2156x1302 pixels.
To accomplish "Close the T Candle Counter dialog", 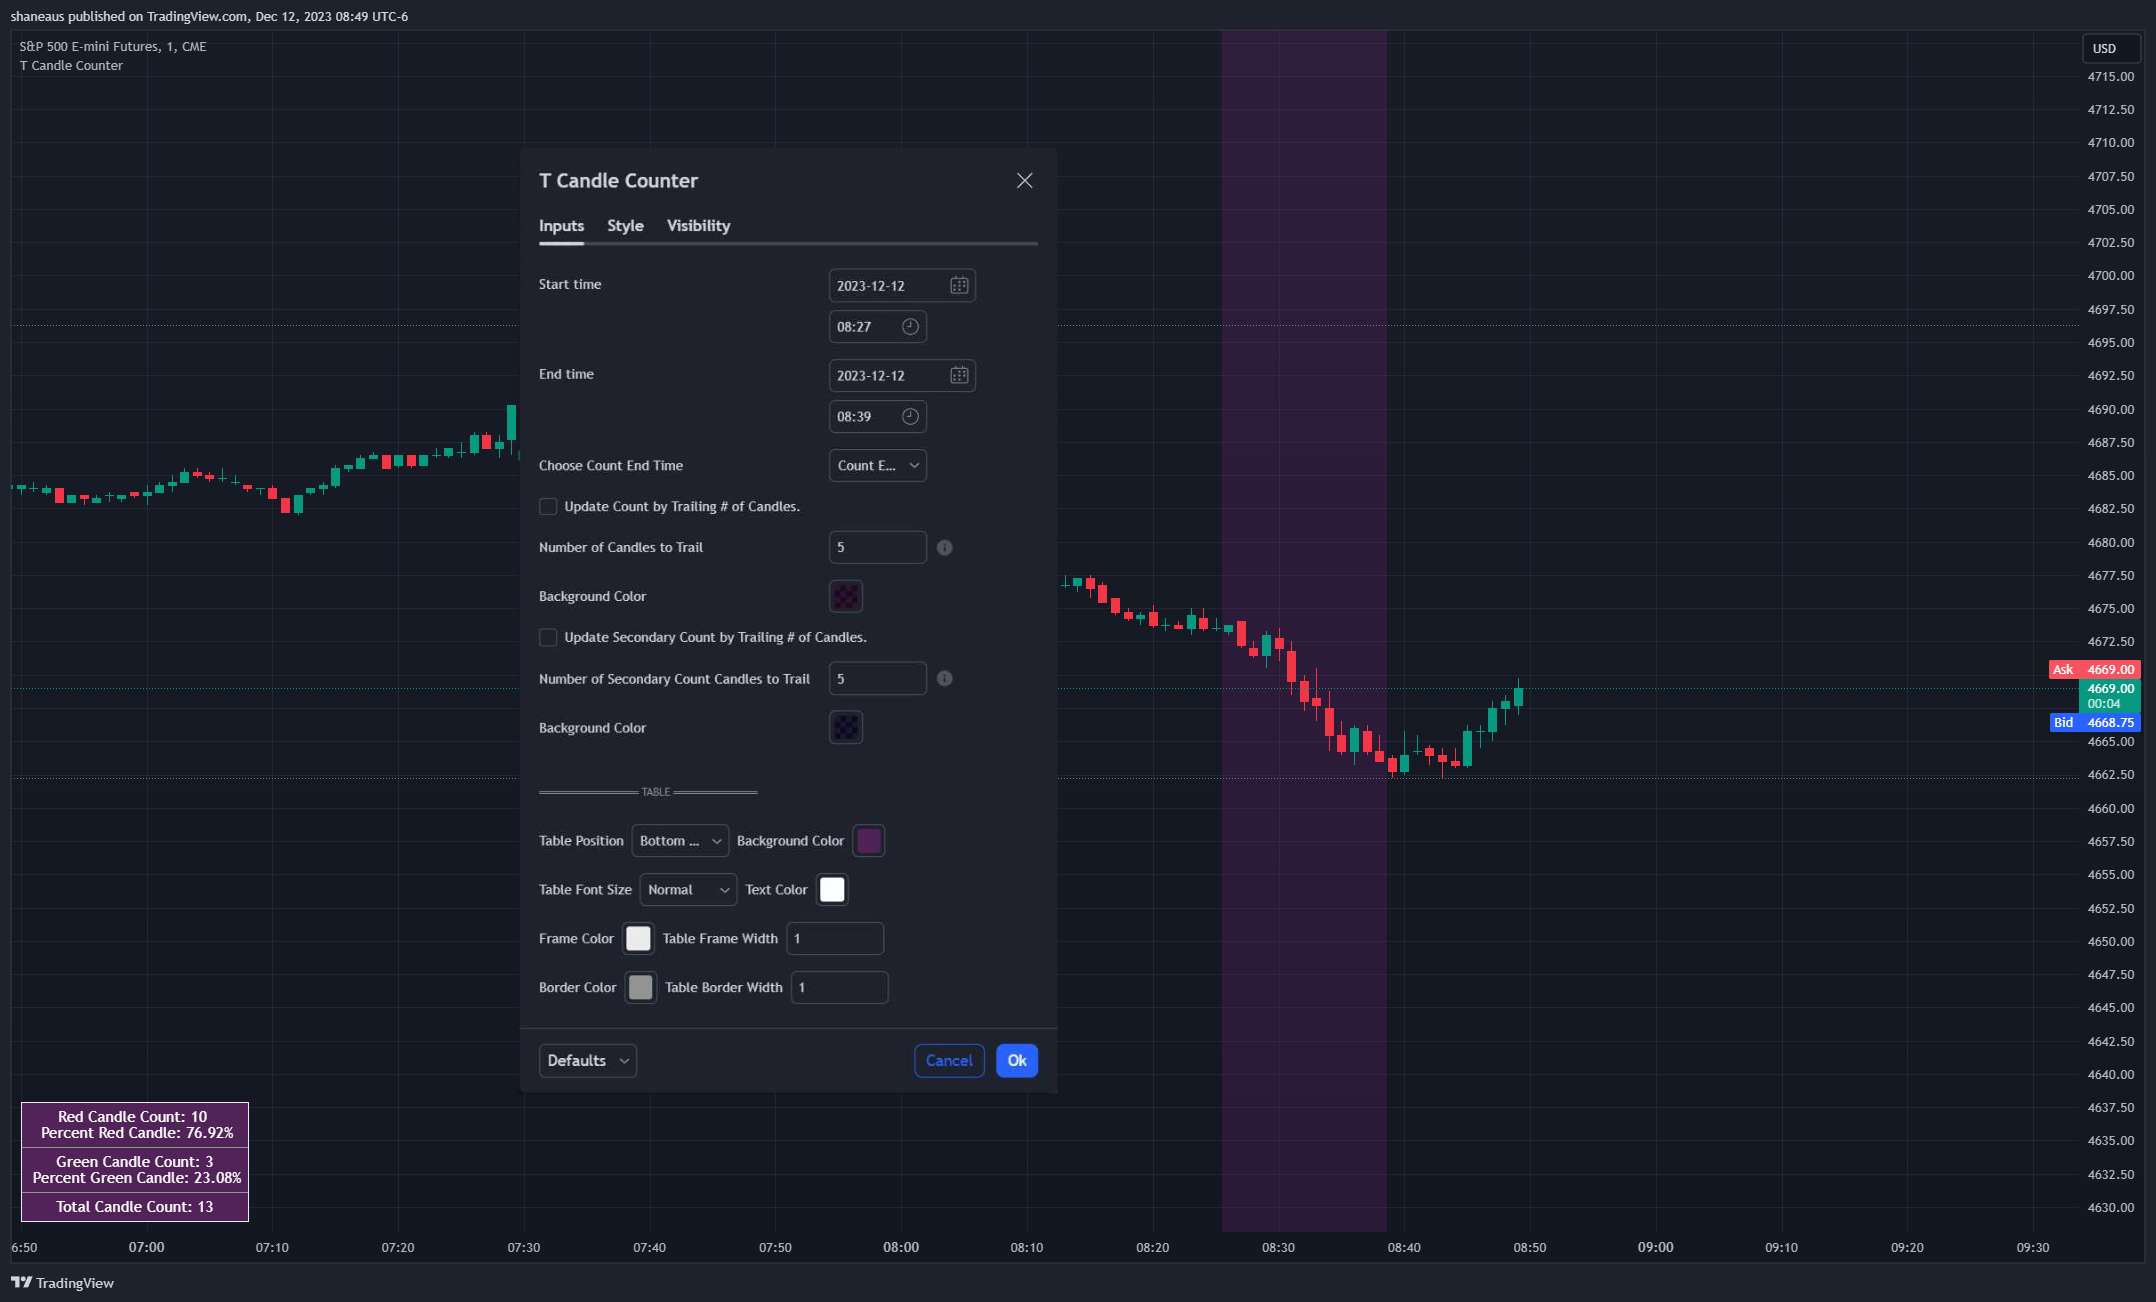I will tap(1024, 181).
